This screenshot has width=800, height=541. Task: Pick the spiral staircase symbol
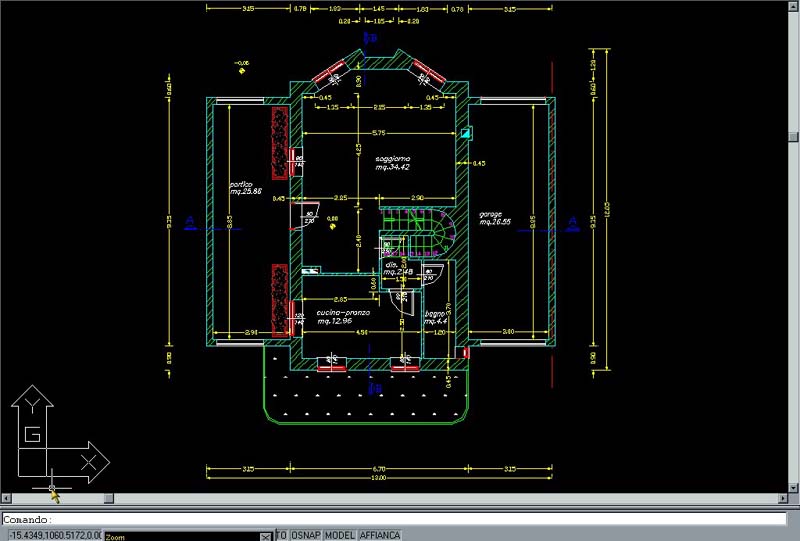(438, 235)
